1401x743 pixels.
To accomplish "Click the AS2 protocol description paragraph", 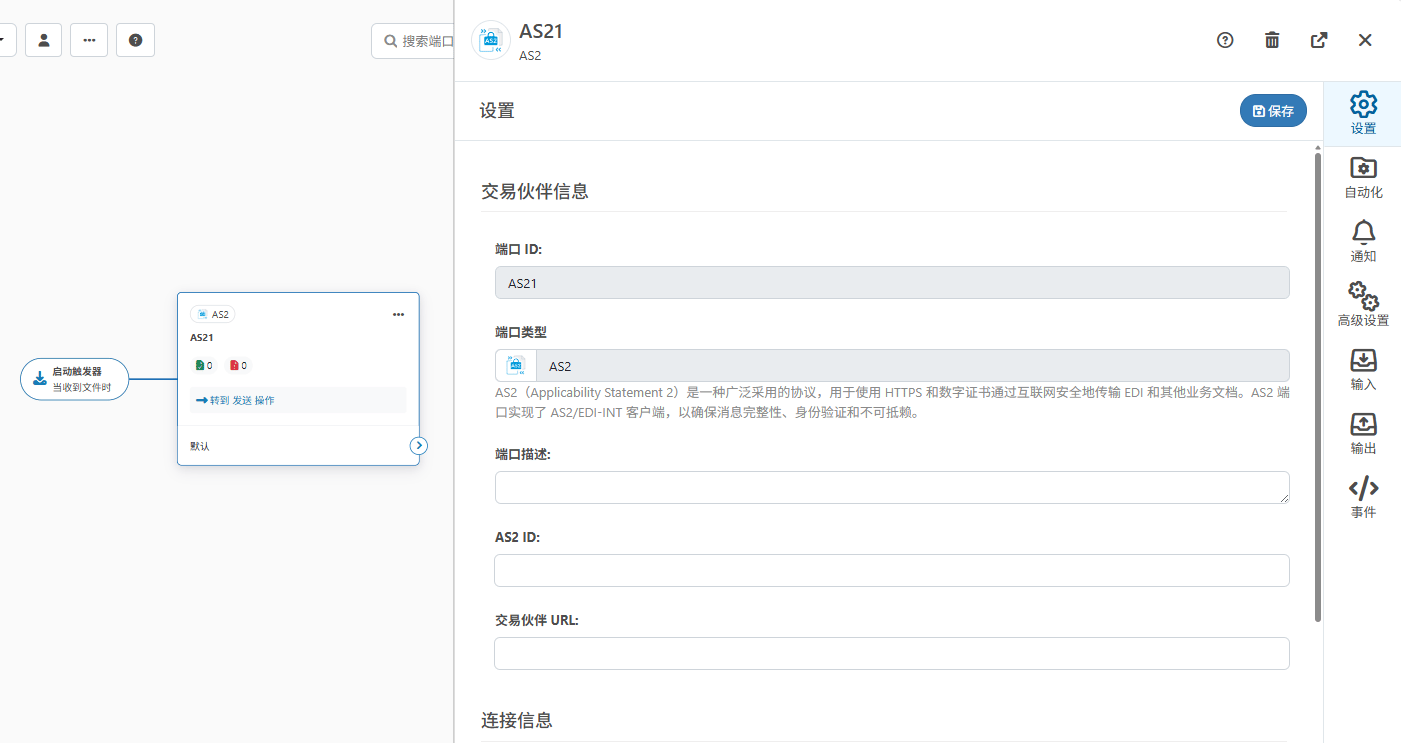I will click(x=892, y=402).
